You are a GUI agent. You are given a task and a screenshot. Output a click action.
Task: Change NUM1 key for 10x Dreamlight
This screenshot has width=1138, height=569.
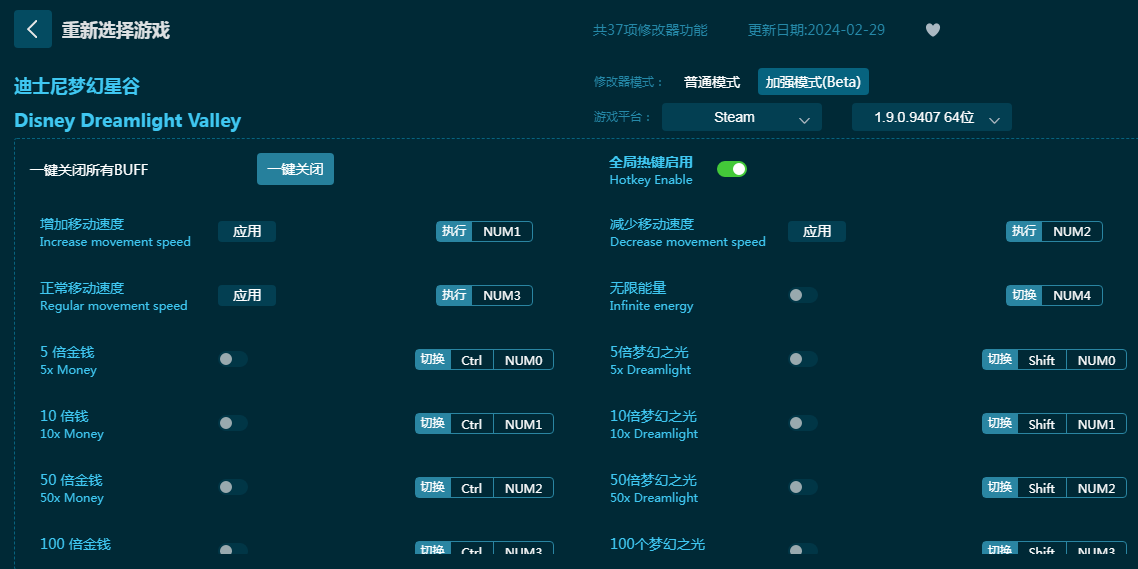click(1096, 424)
